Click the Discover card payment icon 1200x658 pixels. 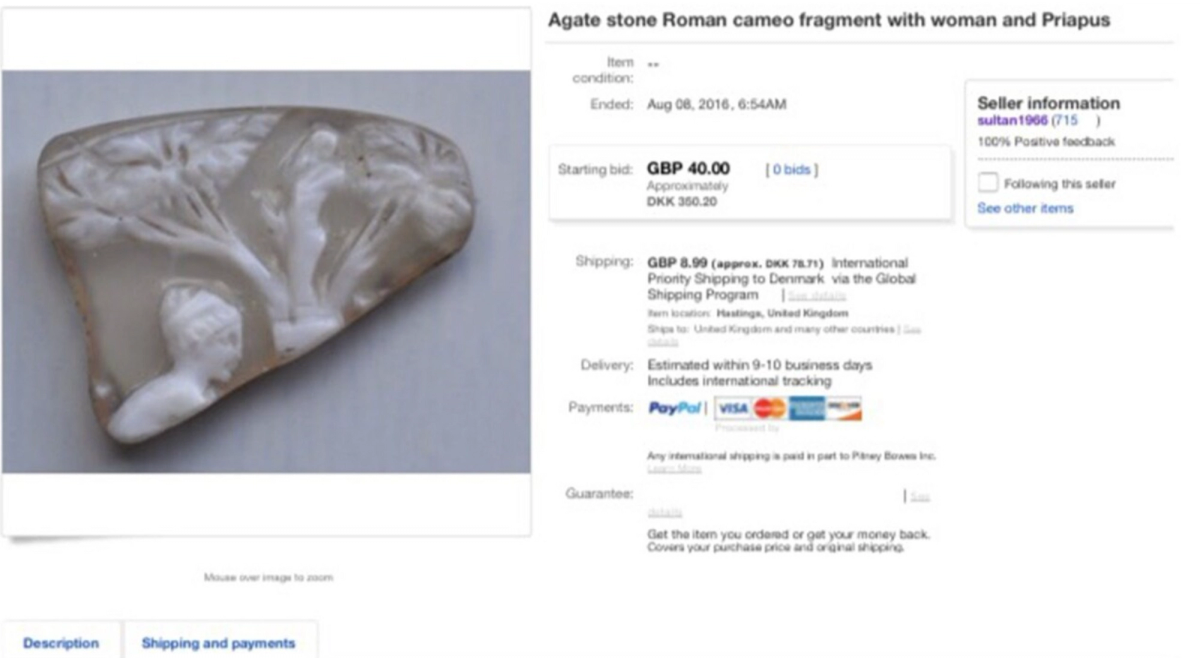click(x=848, y=408)
